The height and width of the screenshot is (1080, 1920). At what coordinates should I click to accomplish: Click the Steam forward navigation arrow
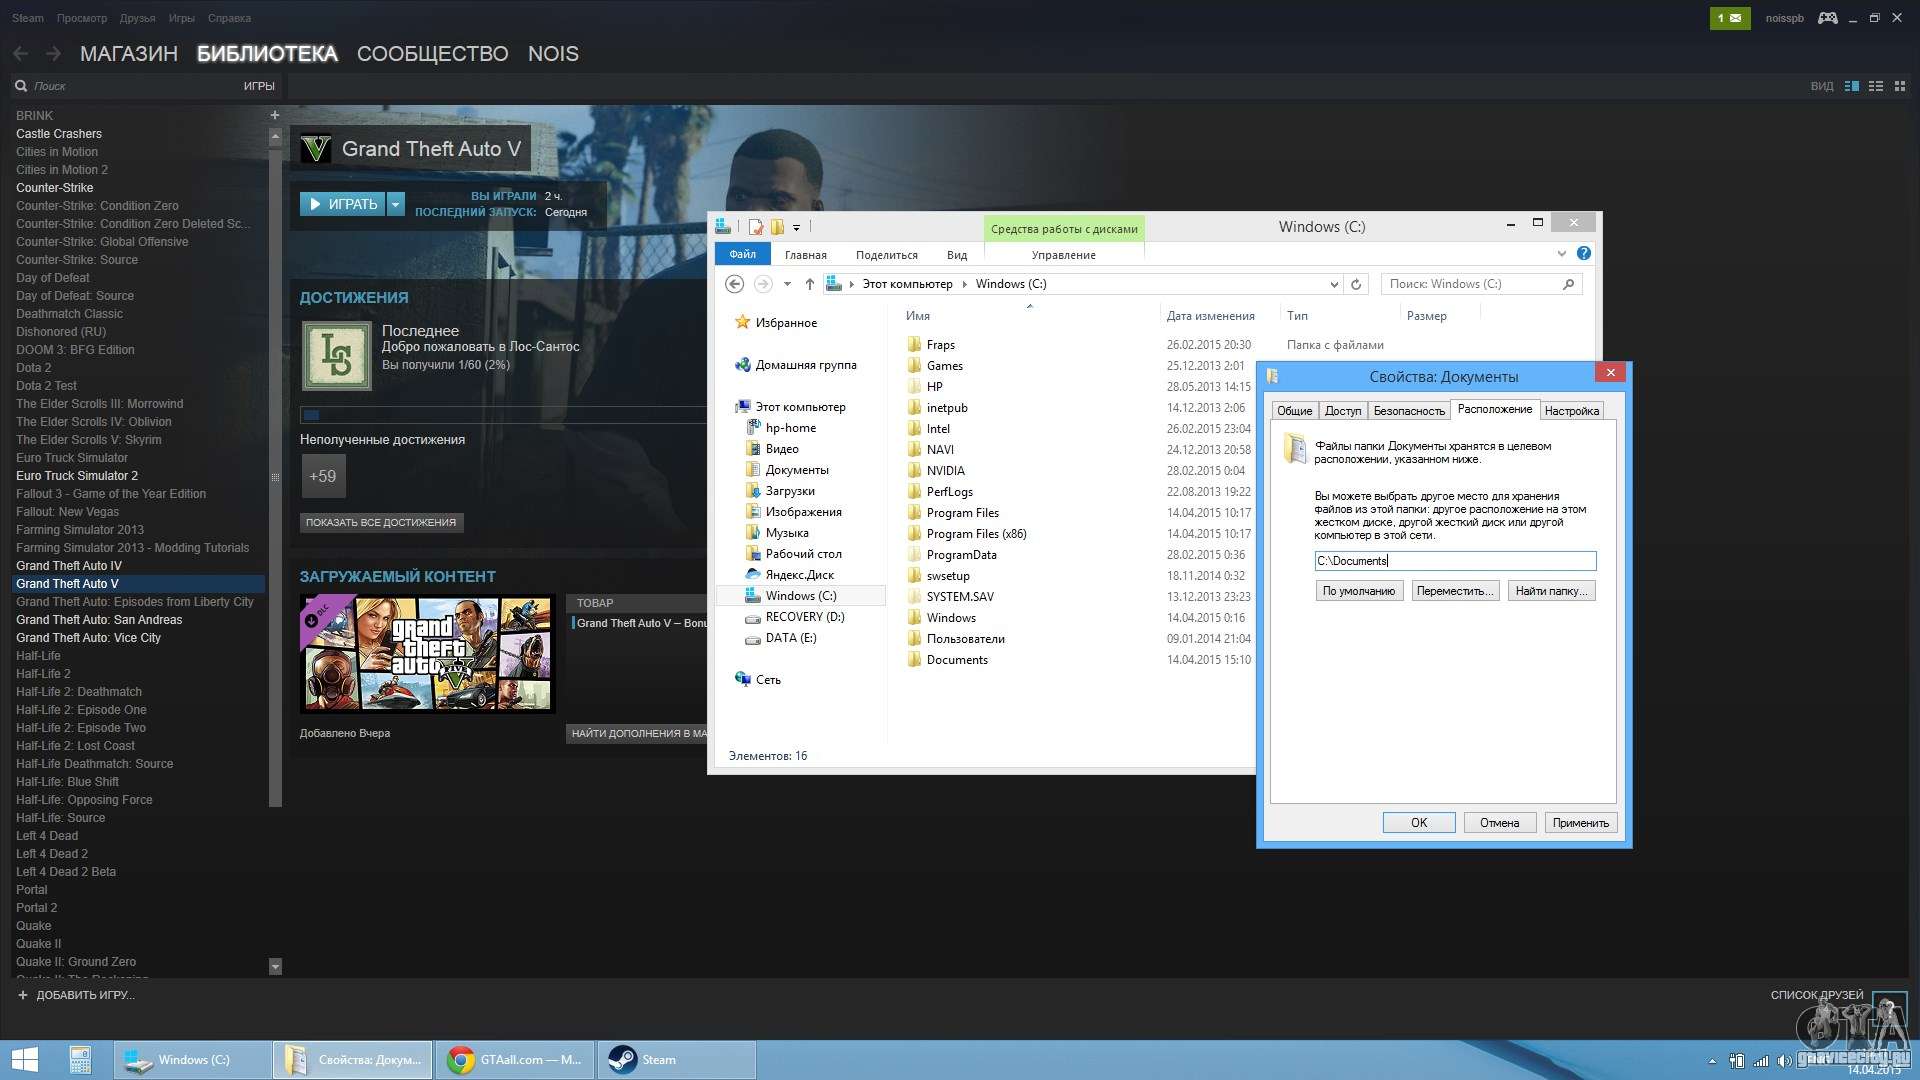coord(53,54)
